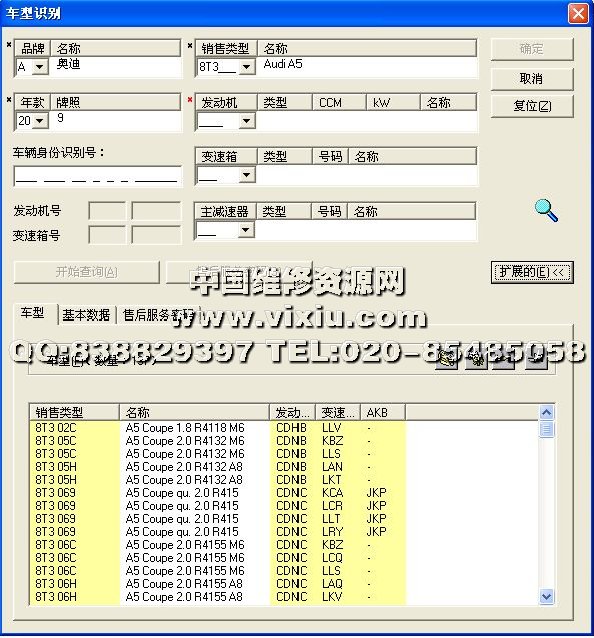594x638 pixels.
Task: Click the 取消 cancel button
Action: tap(532, 79)
